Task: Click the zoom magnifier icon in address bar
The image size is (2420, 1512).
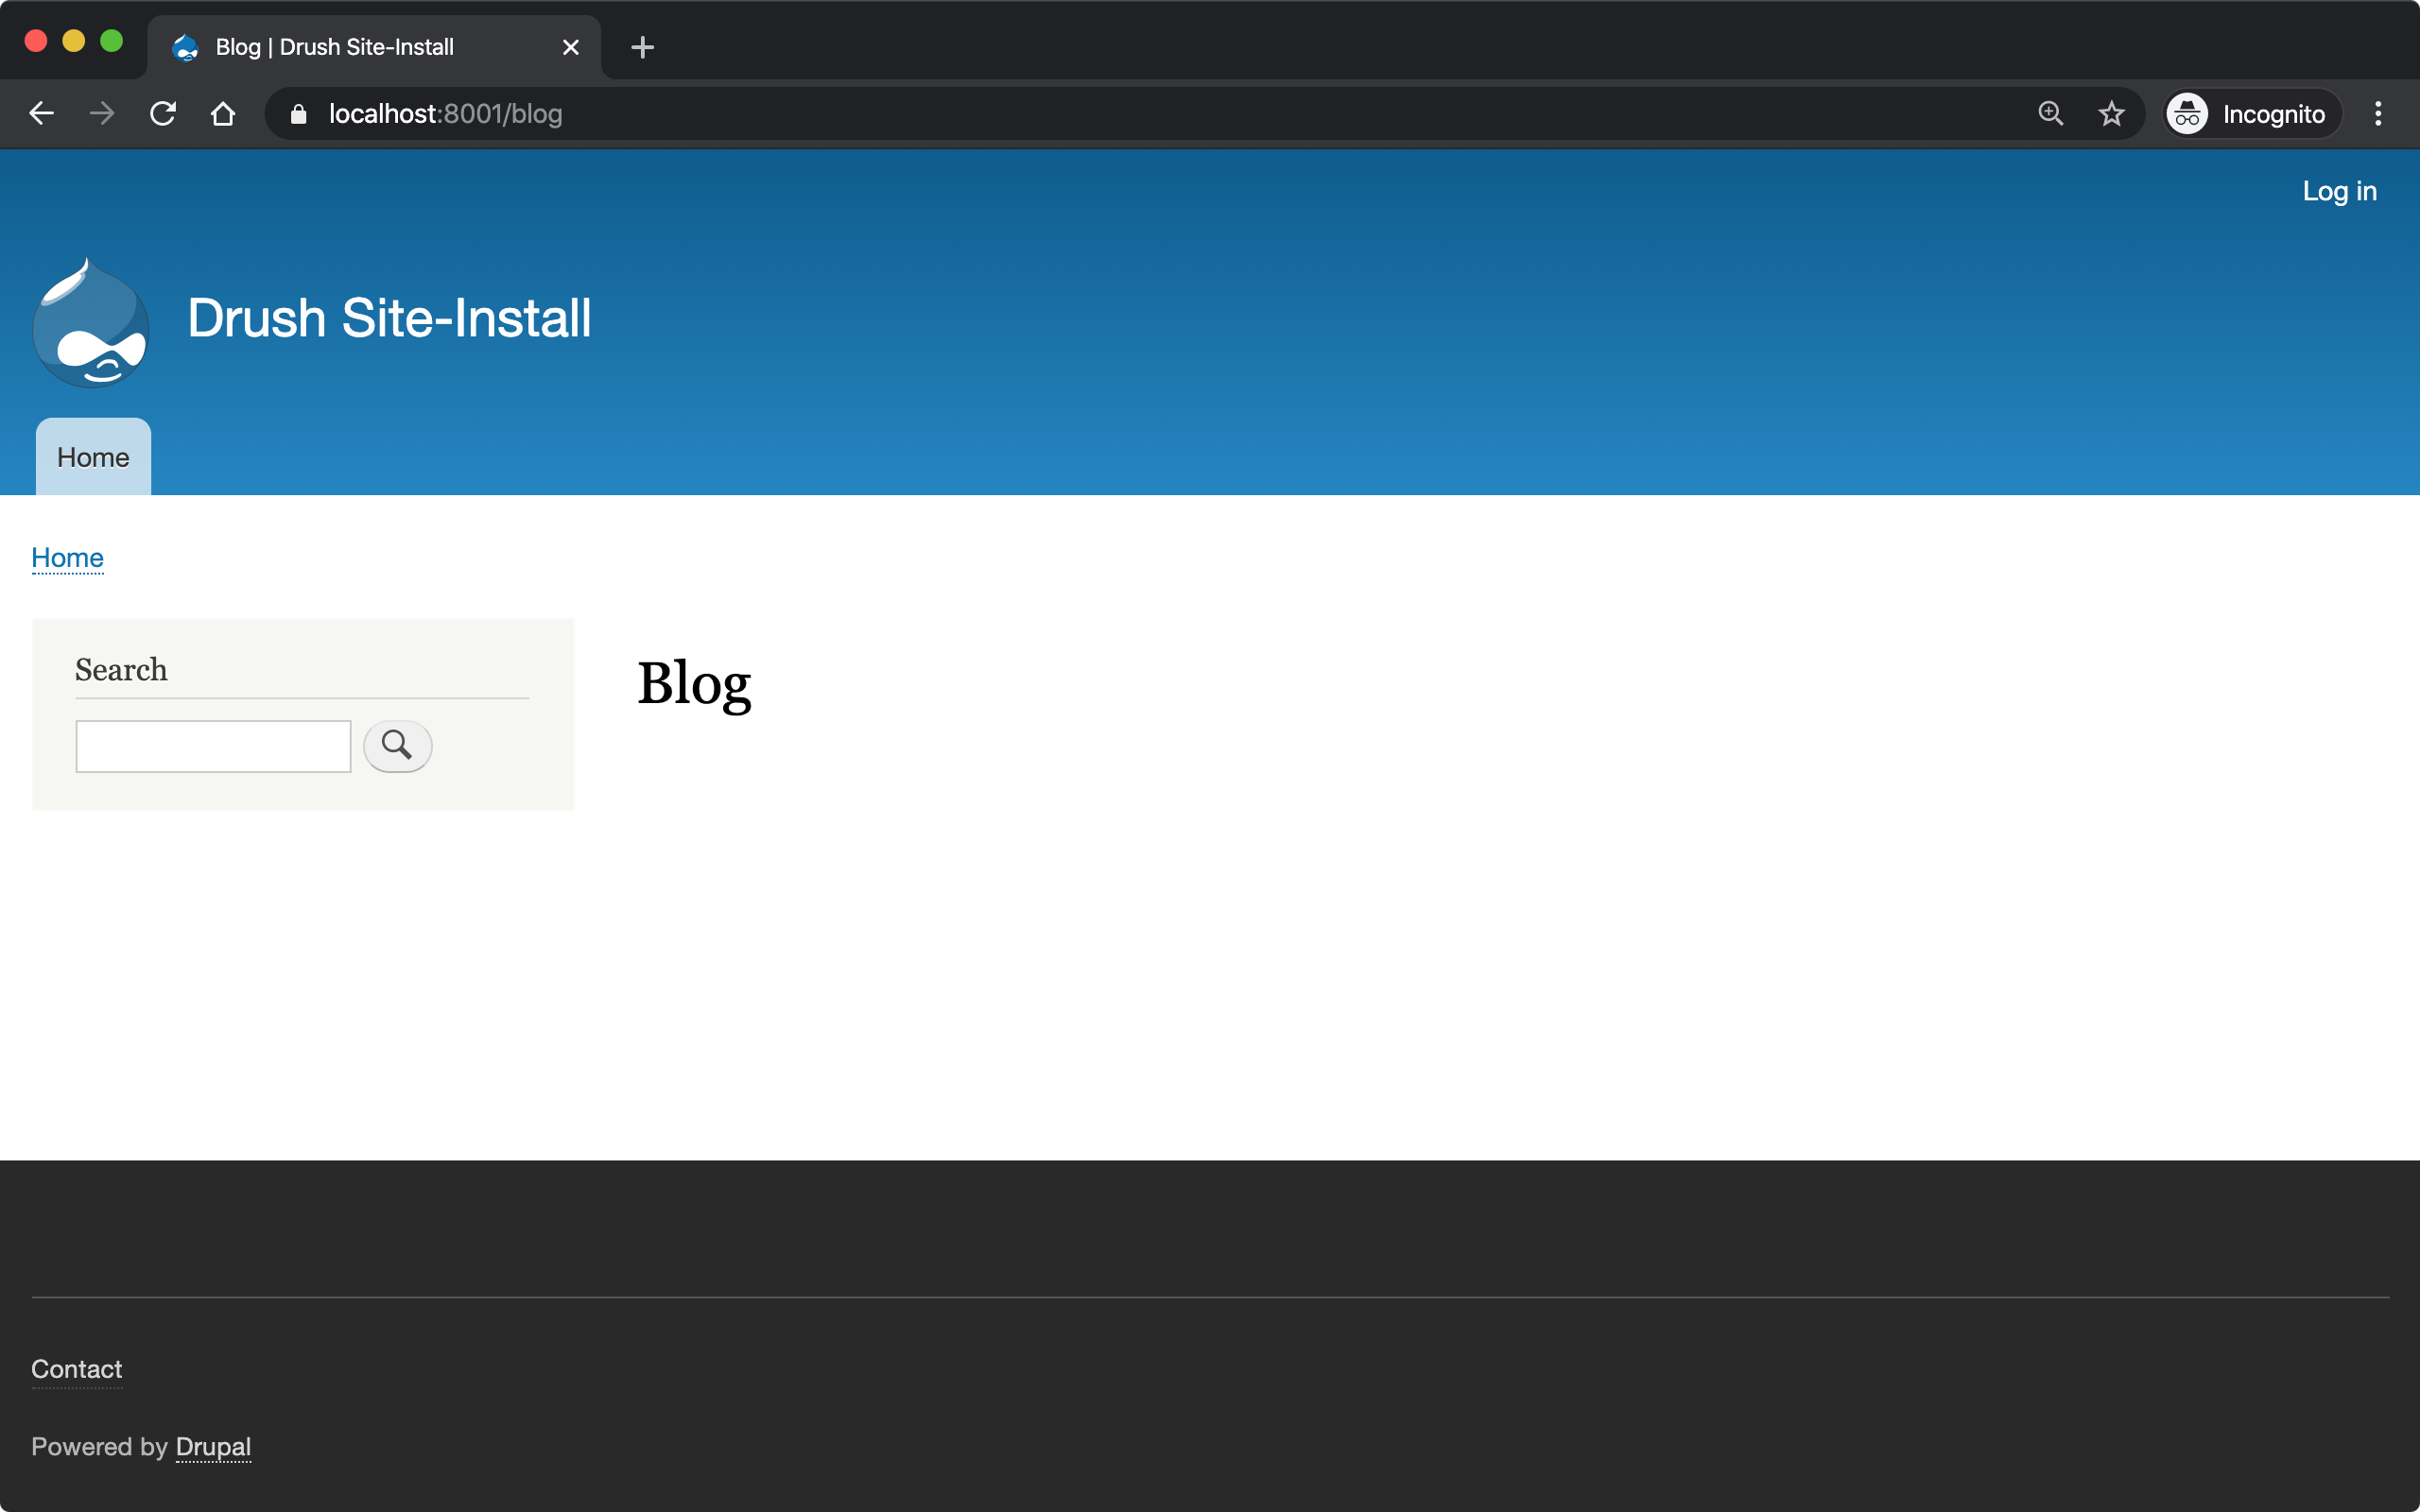Action: click(x=2050, y=114)
